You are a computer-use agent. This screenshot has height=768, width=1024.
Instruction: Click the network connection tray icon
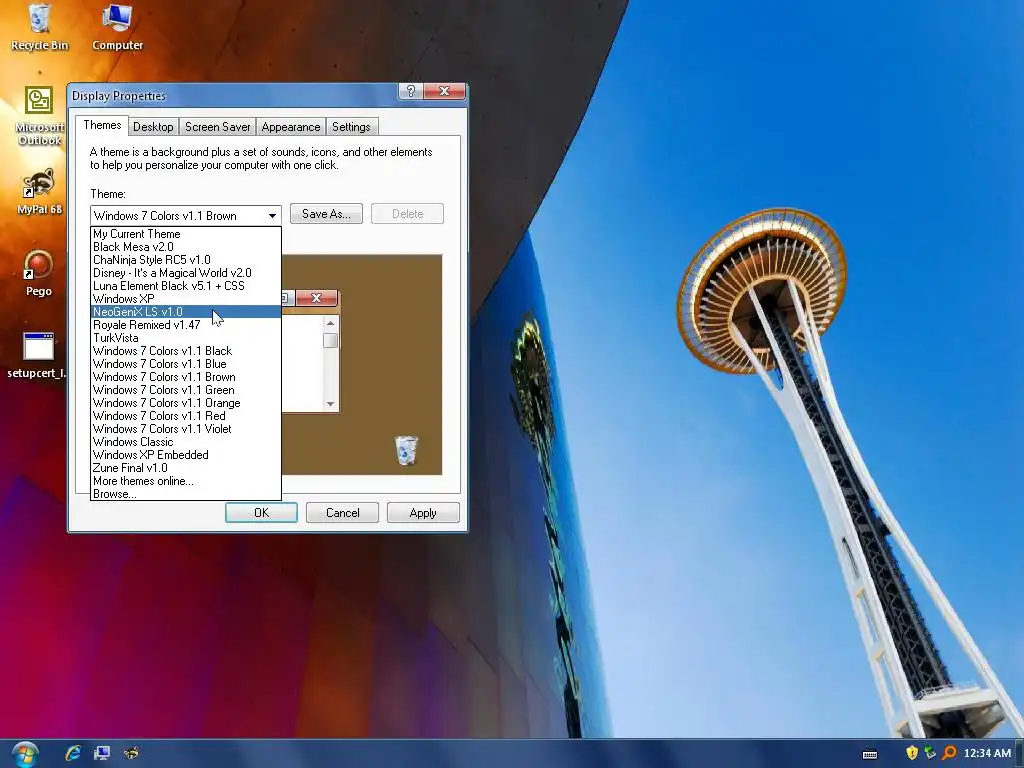pyautogui.click(x=930, y=753)
